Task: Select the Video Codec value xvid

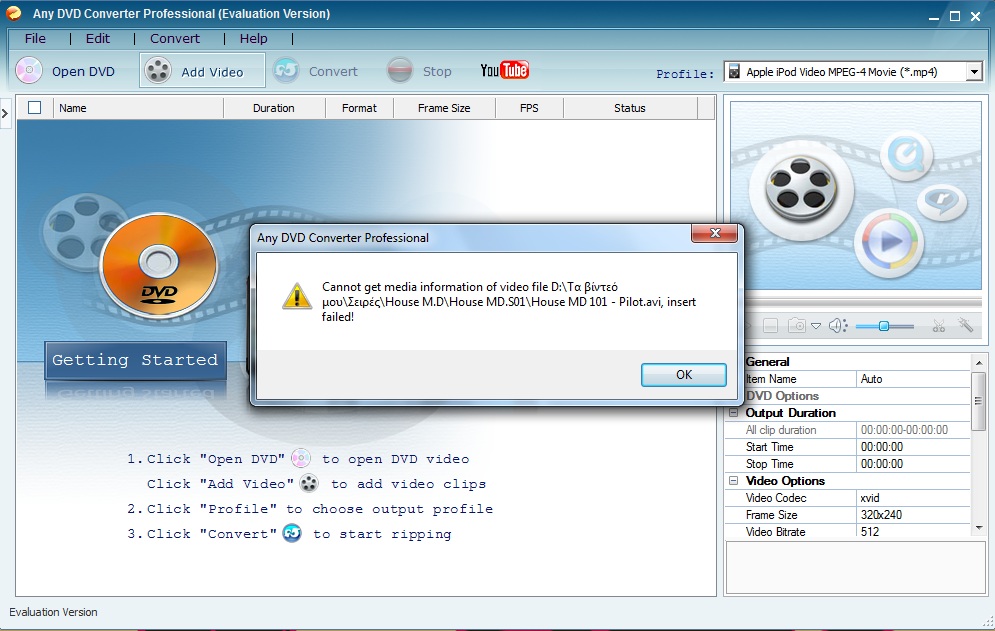Action: pyautogui.click(x=913, y=498)
